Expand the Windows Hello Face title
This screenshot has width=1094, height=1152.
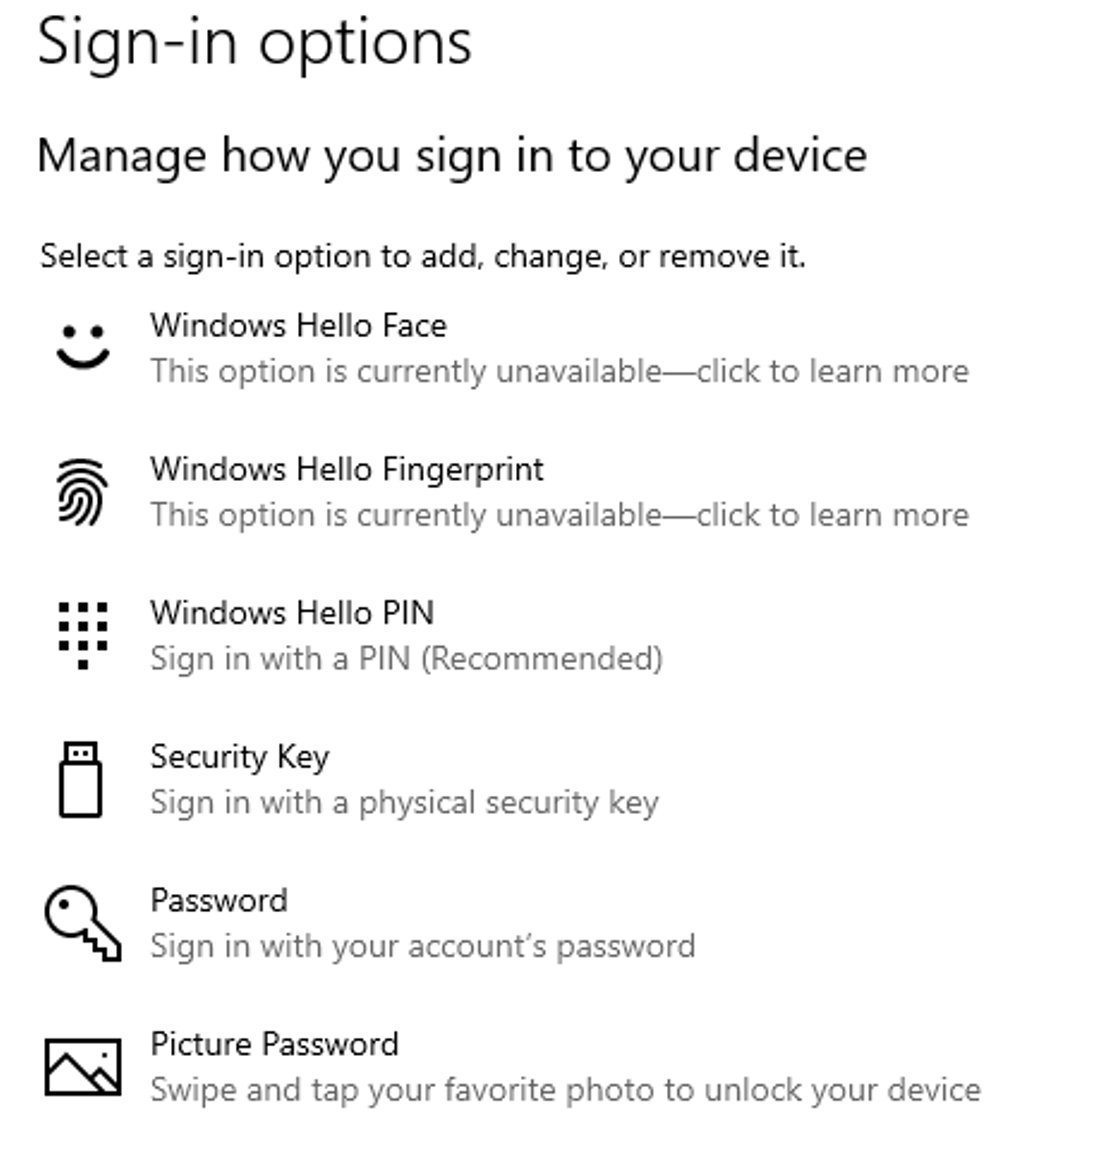(x=298, y=325)
